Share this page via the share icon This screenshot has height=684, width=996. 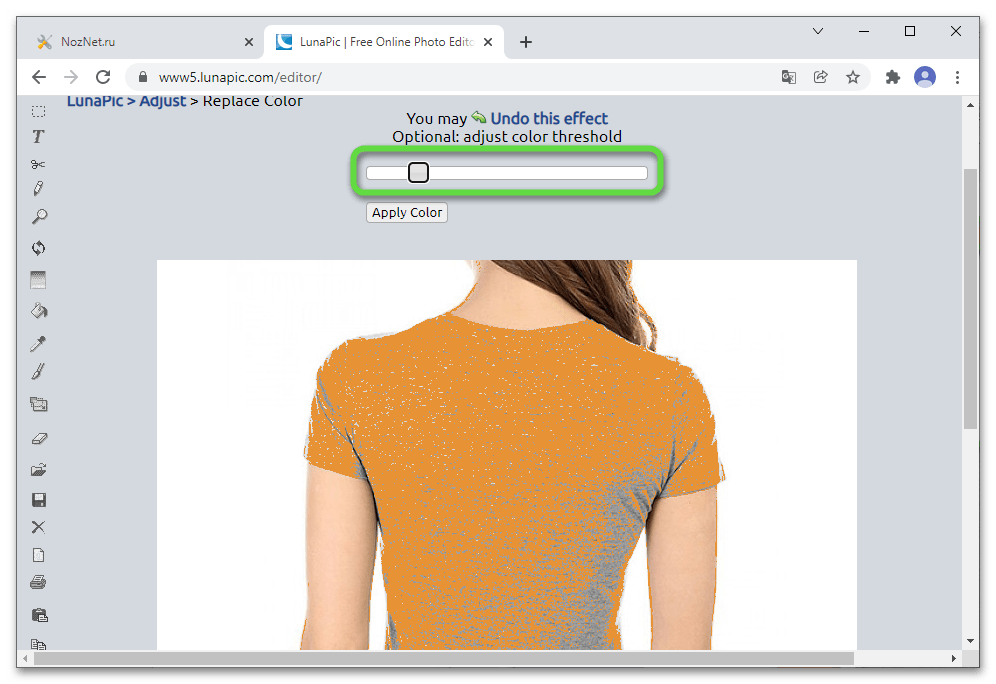click(821, 77)
